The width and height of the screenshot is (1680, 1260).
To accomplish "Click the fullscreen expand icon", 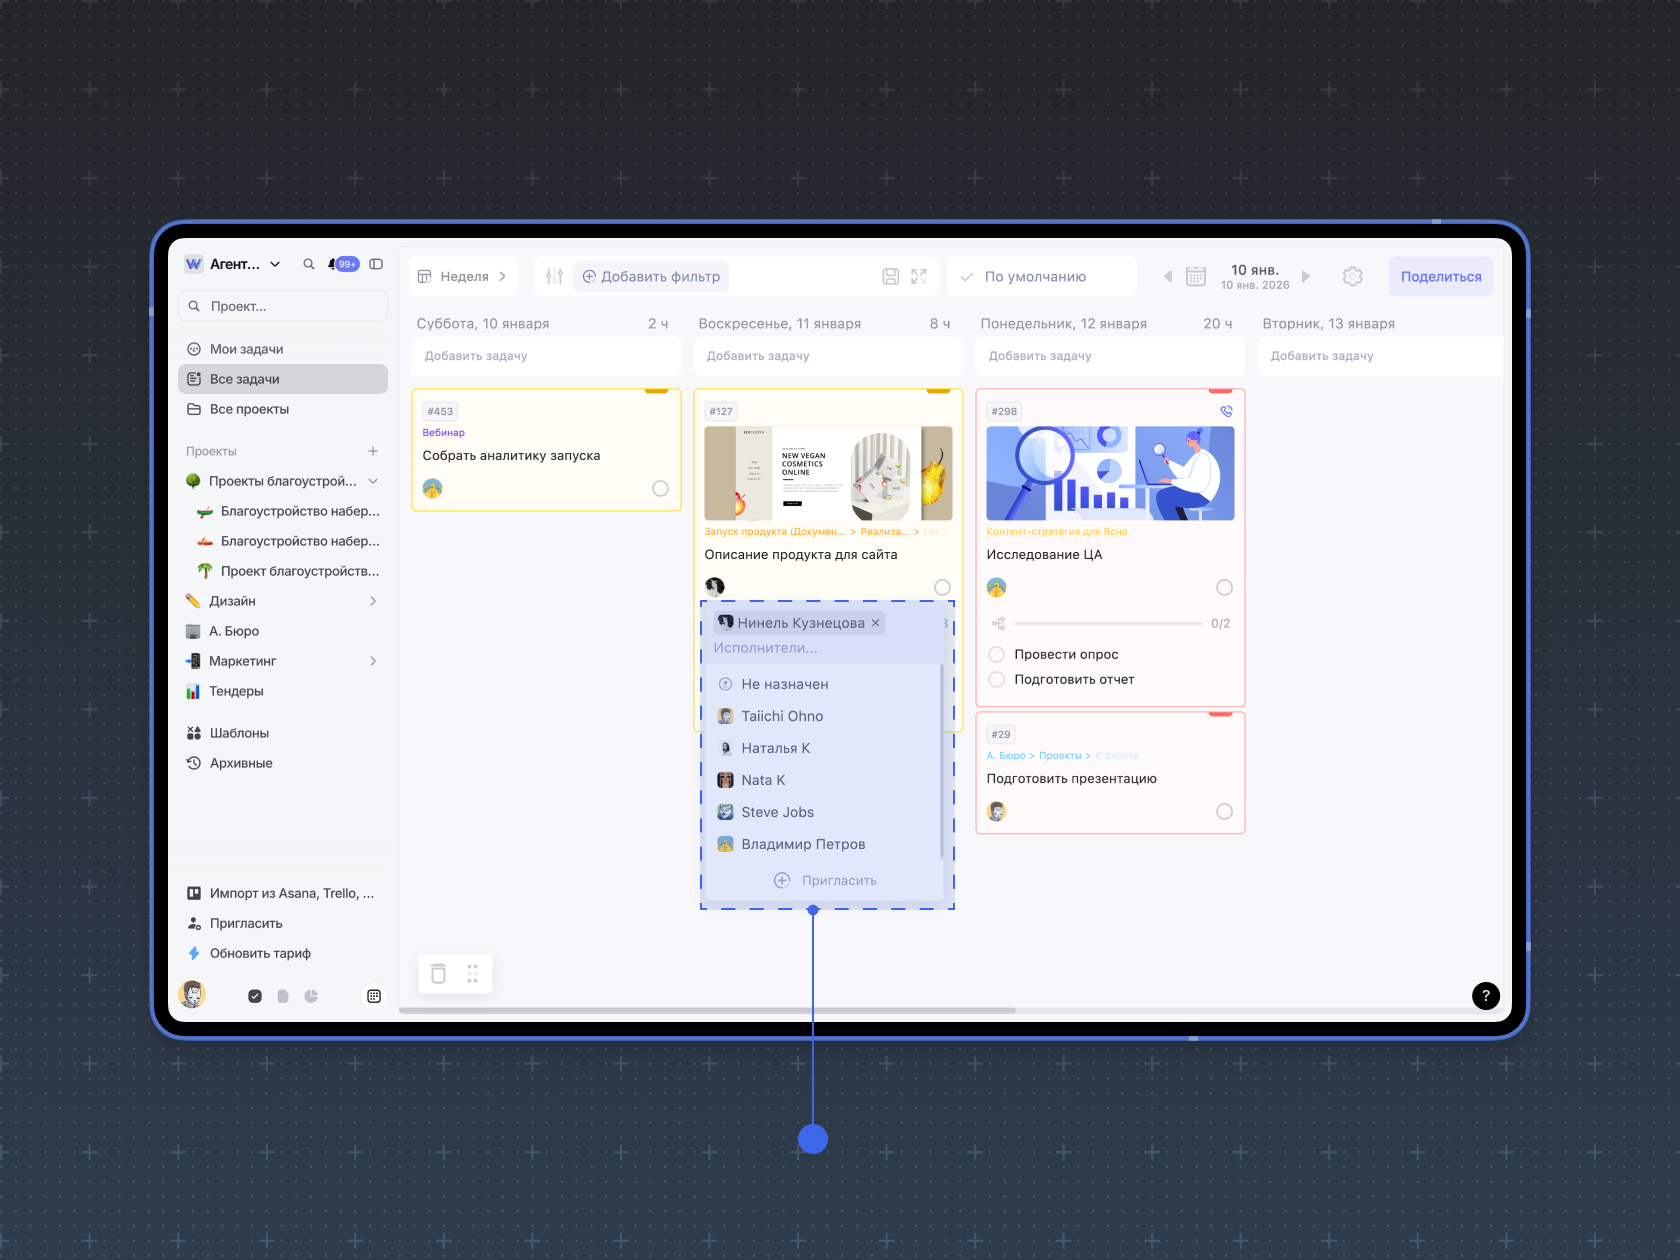I will point(919,277).
